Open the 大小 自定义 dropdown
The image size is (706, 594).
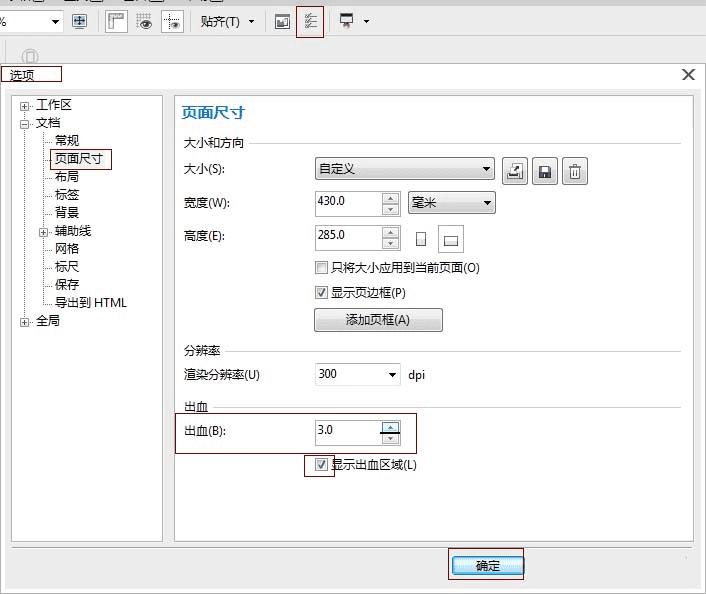(x=405, y=169)
